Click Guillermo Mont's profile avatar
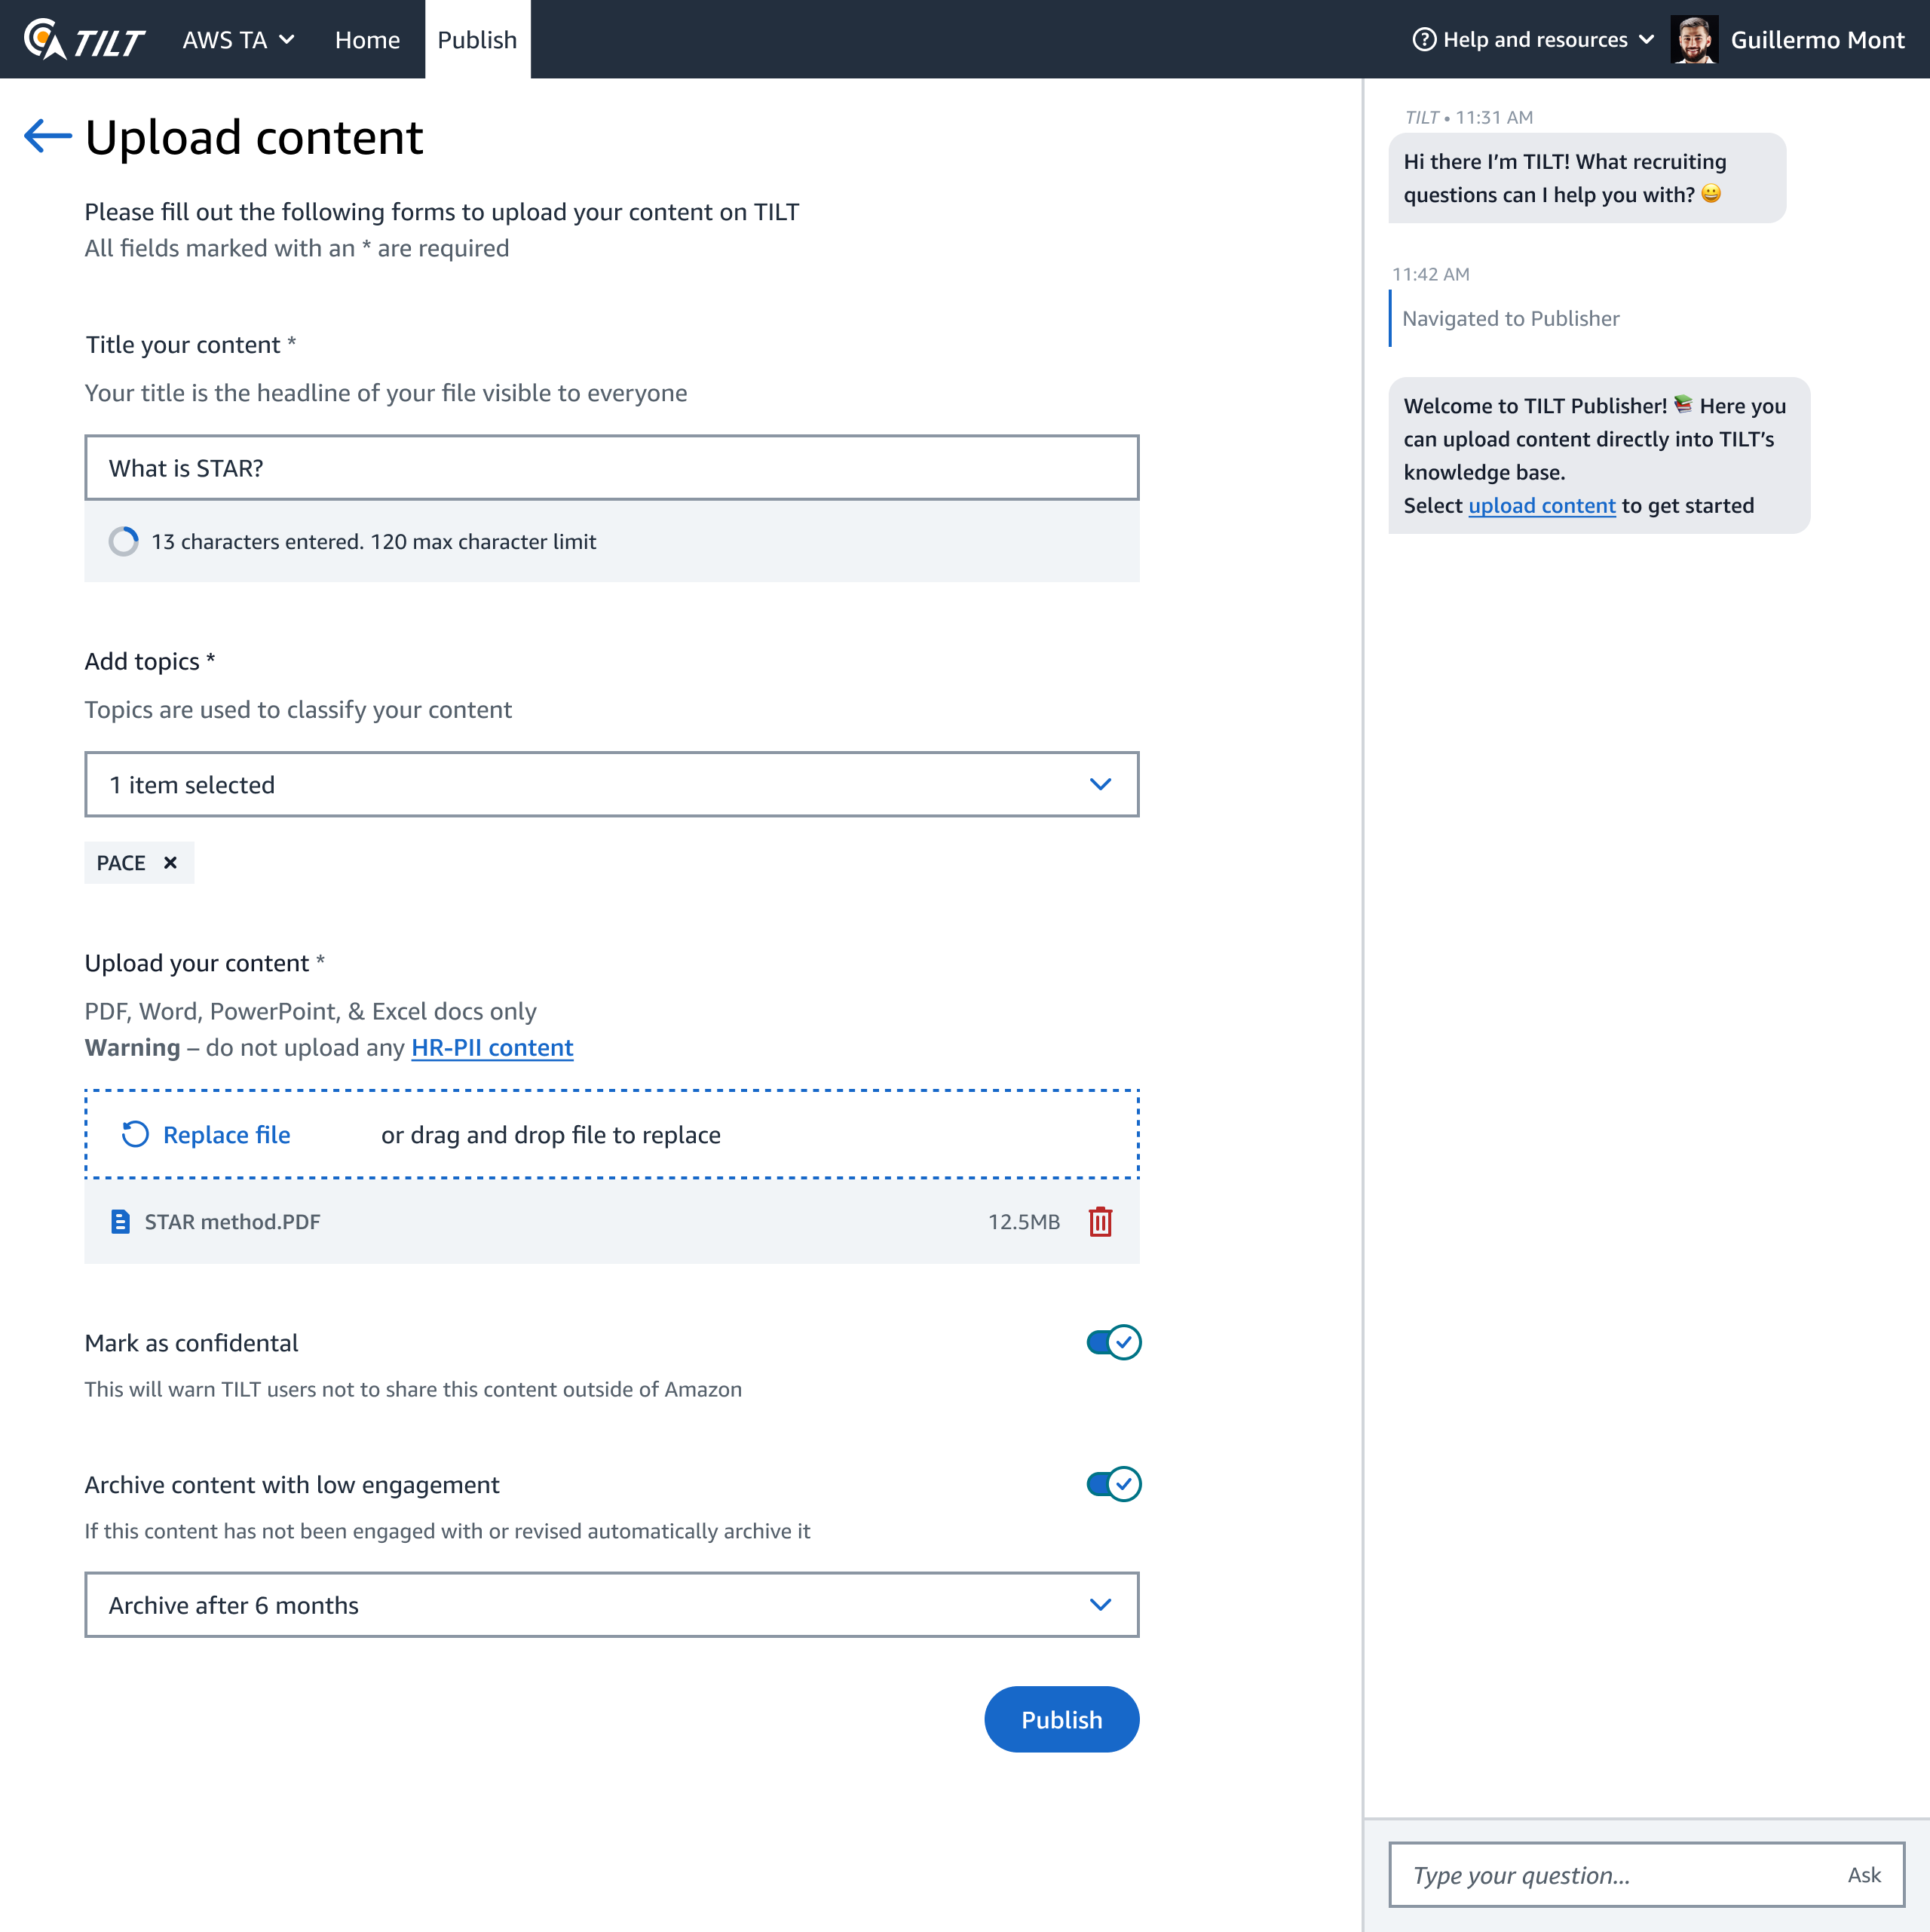This screenshot has height=1932, width=1930. click(x=1693, y=40)
